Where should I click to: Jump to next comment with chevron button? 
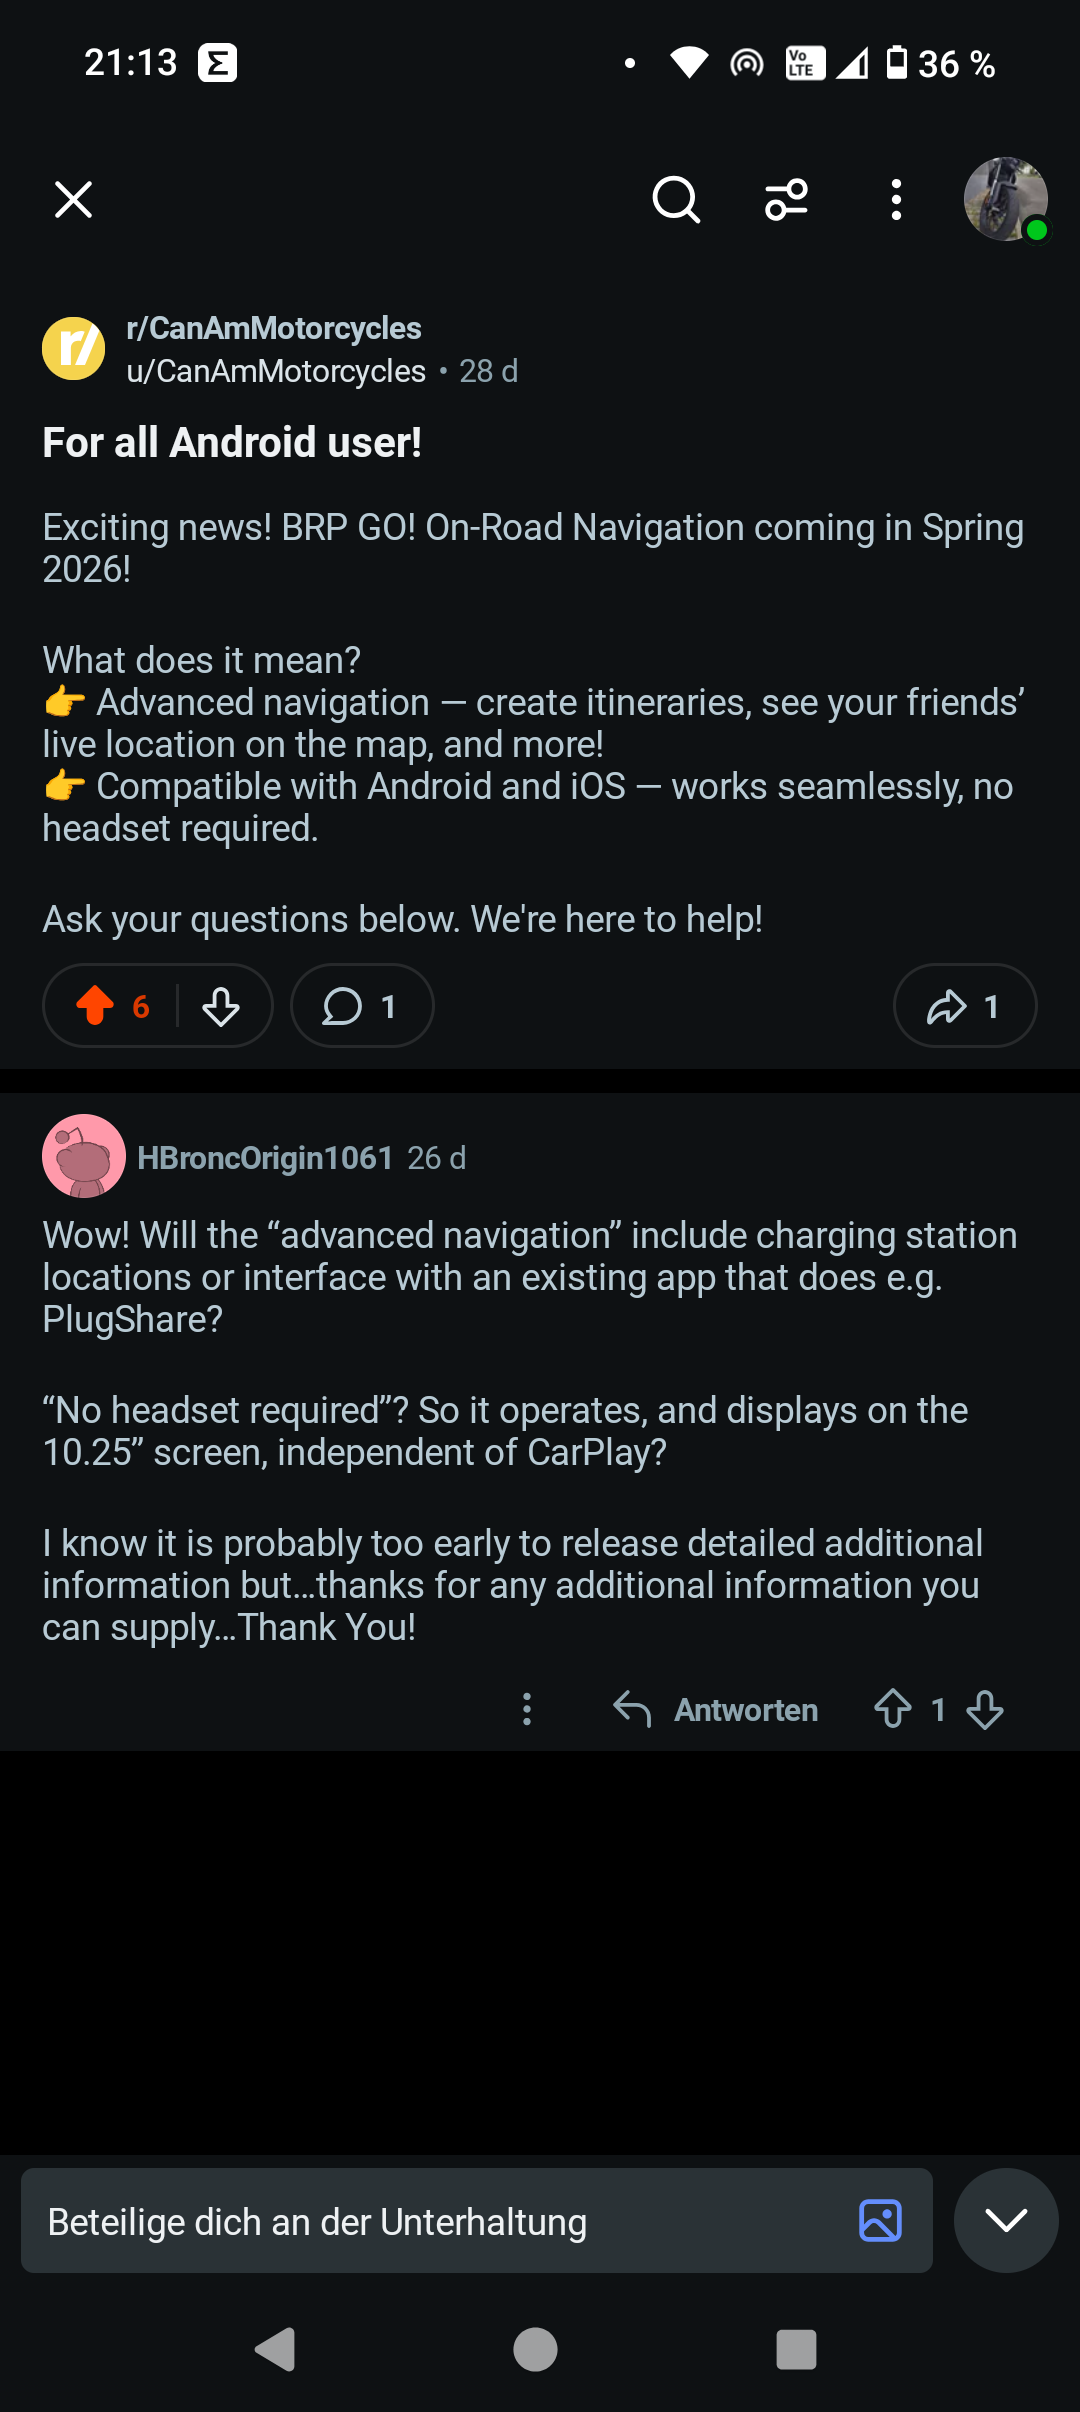pyautogui.click(x=1006, y=2221)
